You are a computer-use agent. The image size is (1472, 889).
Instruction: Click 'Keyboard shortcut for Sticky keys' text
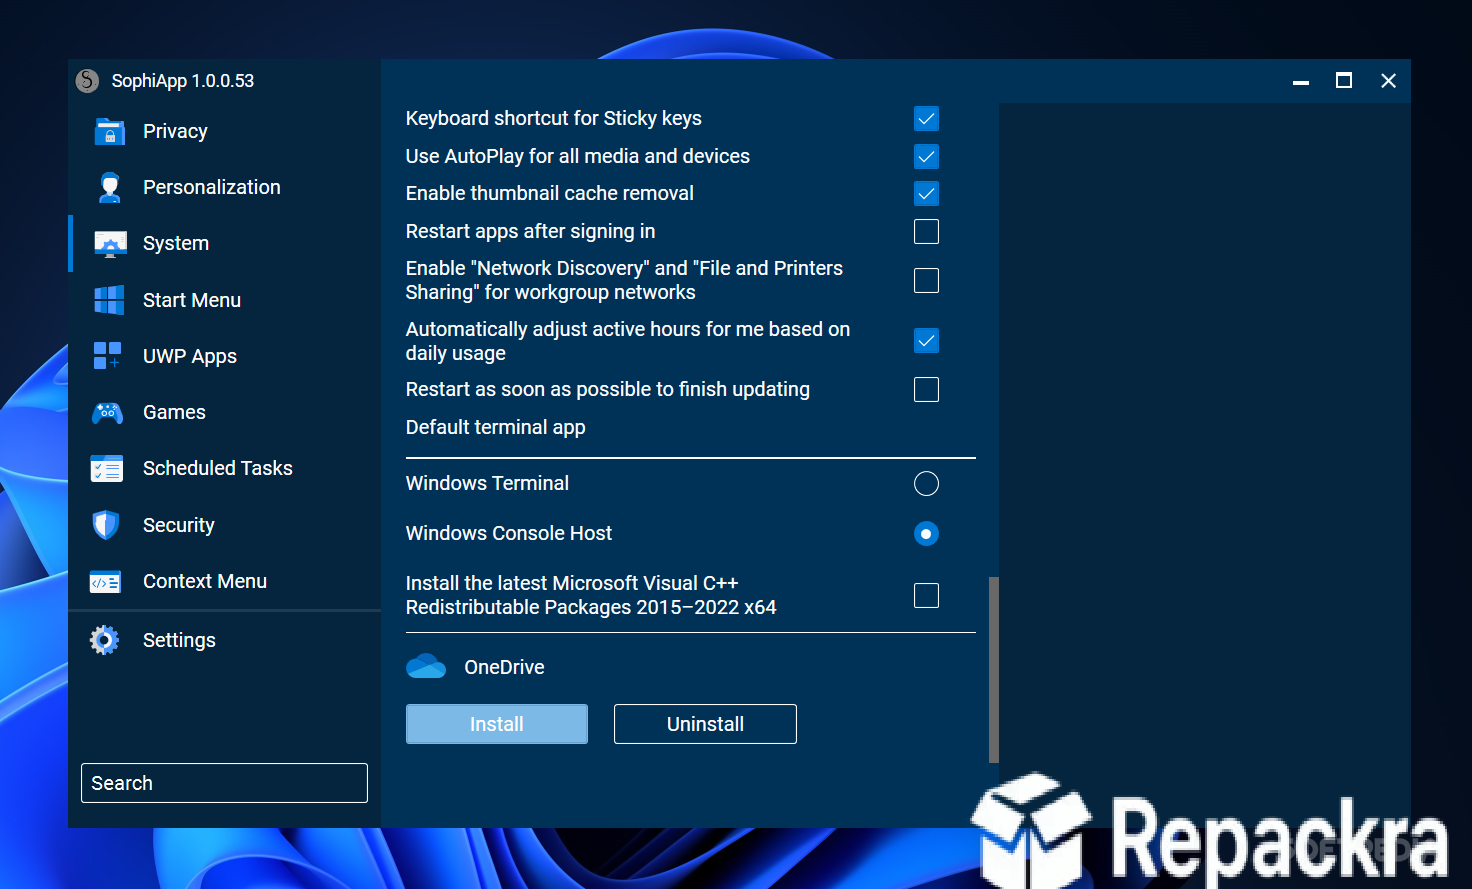coord(554,118)
